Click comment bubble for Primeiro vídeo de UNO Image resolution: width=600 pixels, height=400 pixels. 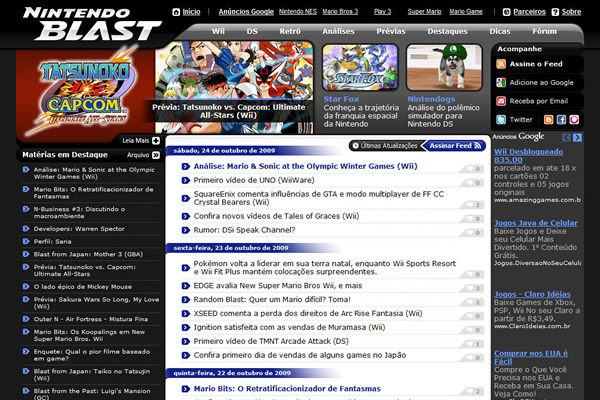471,183
